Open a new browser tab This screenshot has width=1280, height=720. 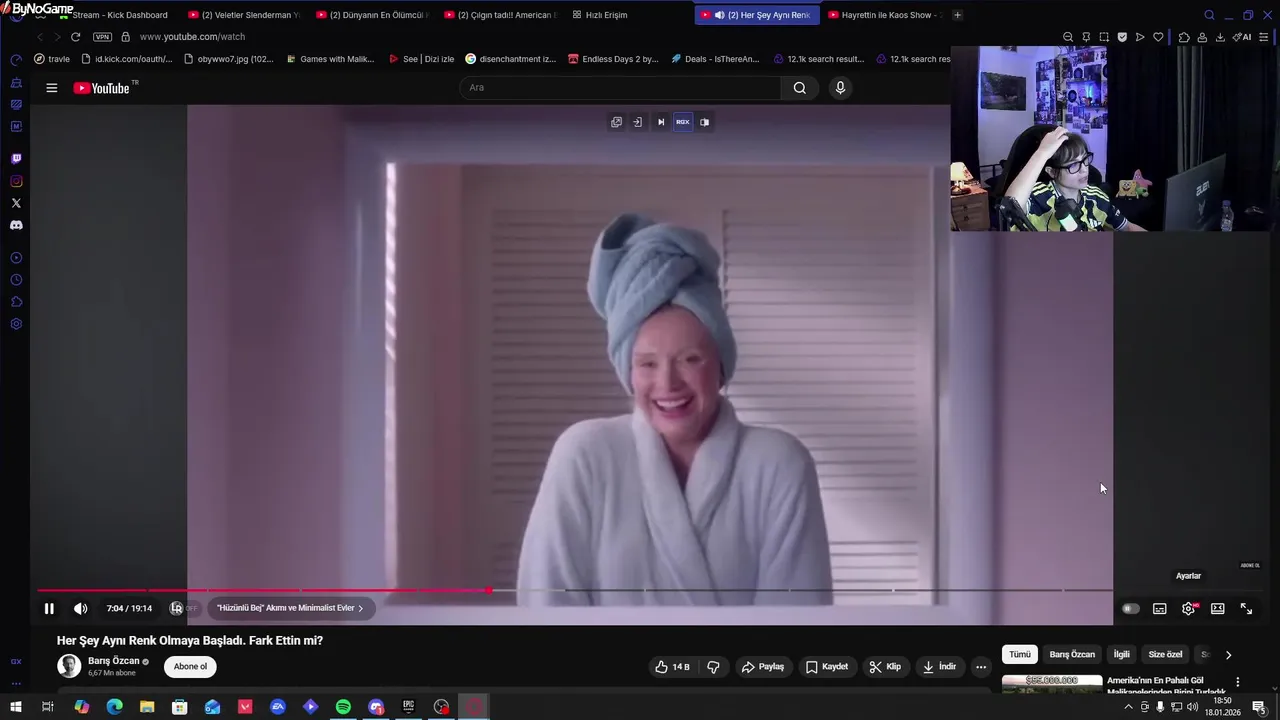pyautogui.click(x=957, y=15)
